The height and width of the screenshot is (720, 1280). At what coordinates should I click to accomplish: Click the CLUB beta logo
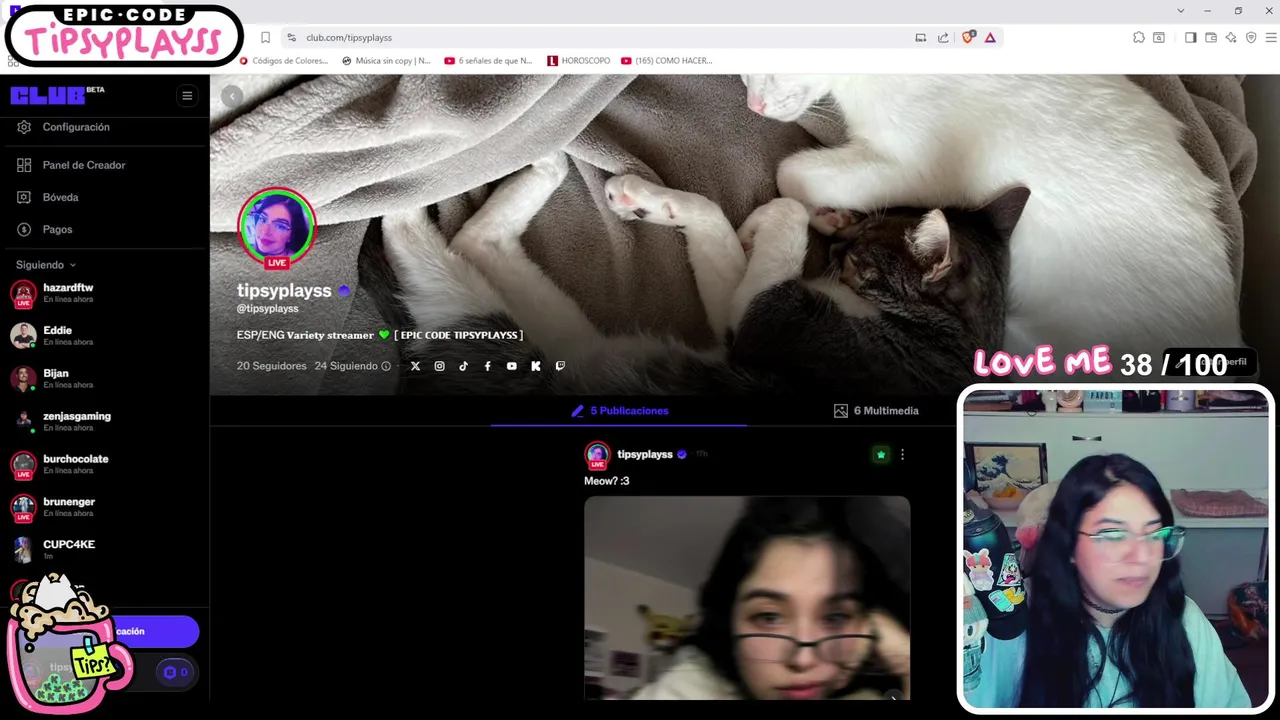[x=57, y=95]
